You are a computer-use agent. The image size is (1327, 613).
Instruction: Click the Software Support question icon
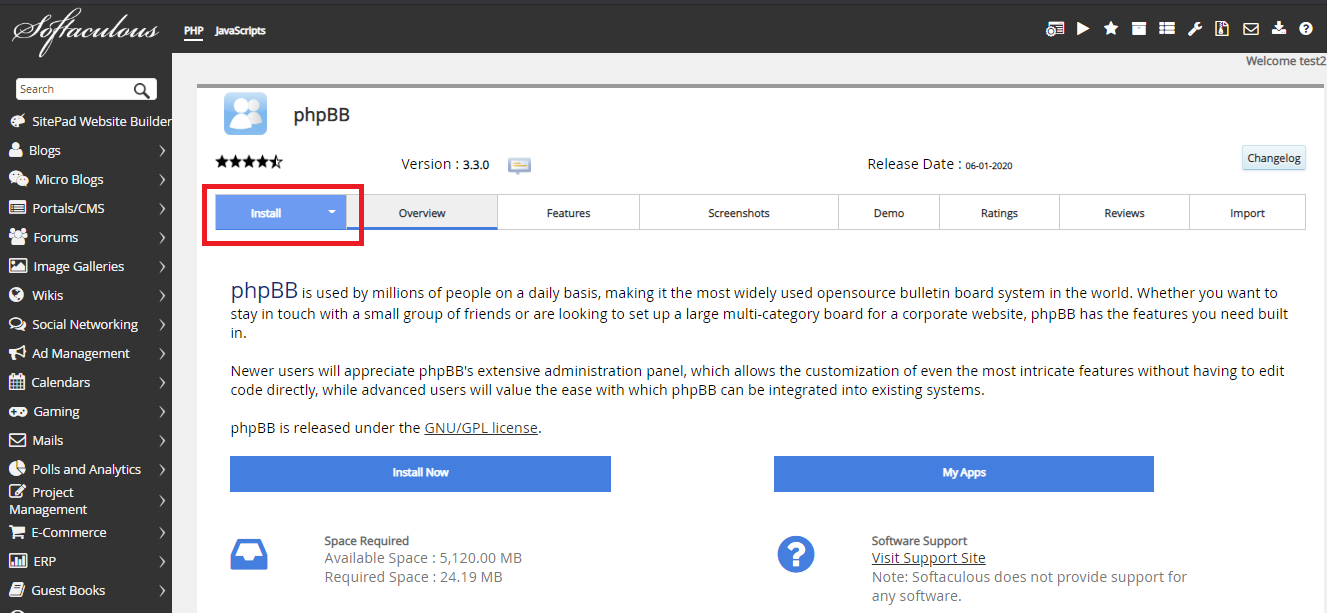[796, 554]
